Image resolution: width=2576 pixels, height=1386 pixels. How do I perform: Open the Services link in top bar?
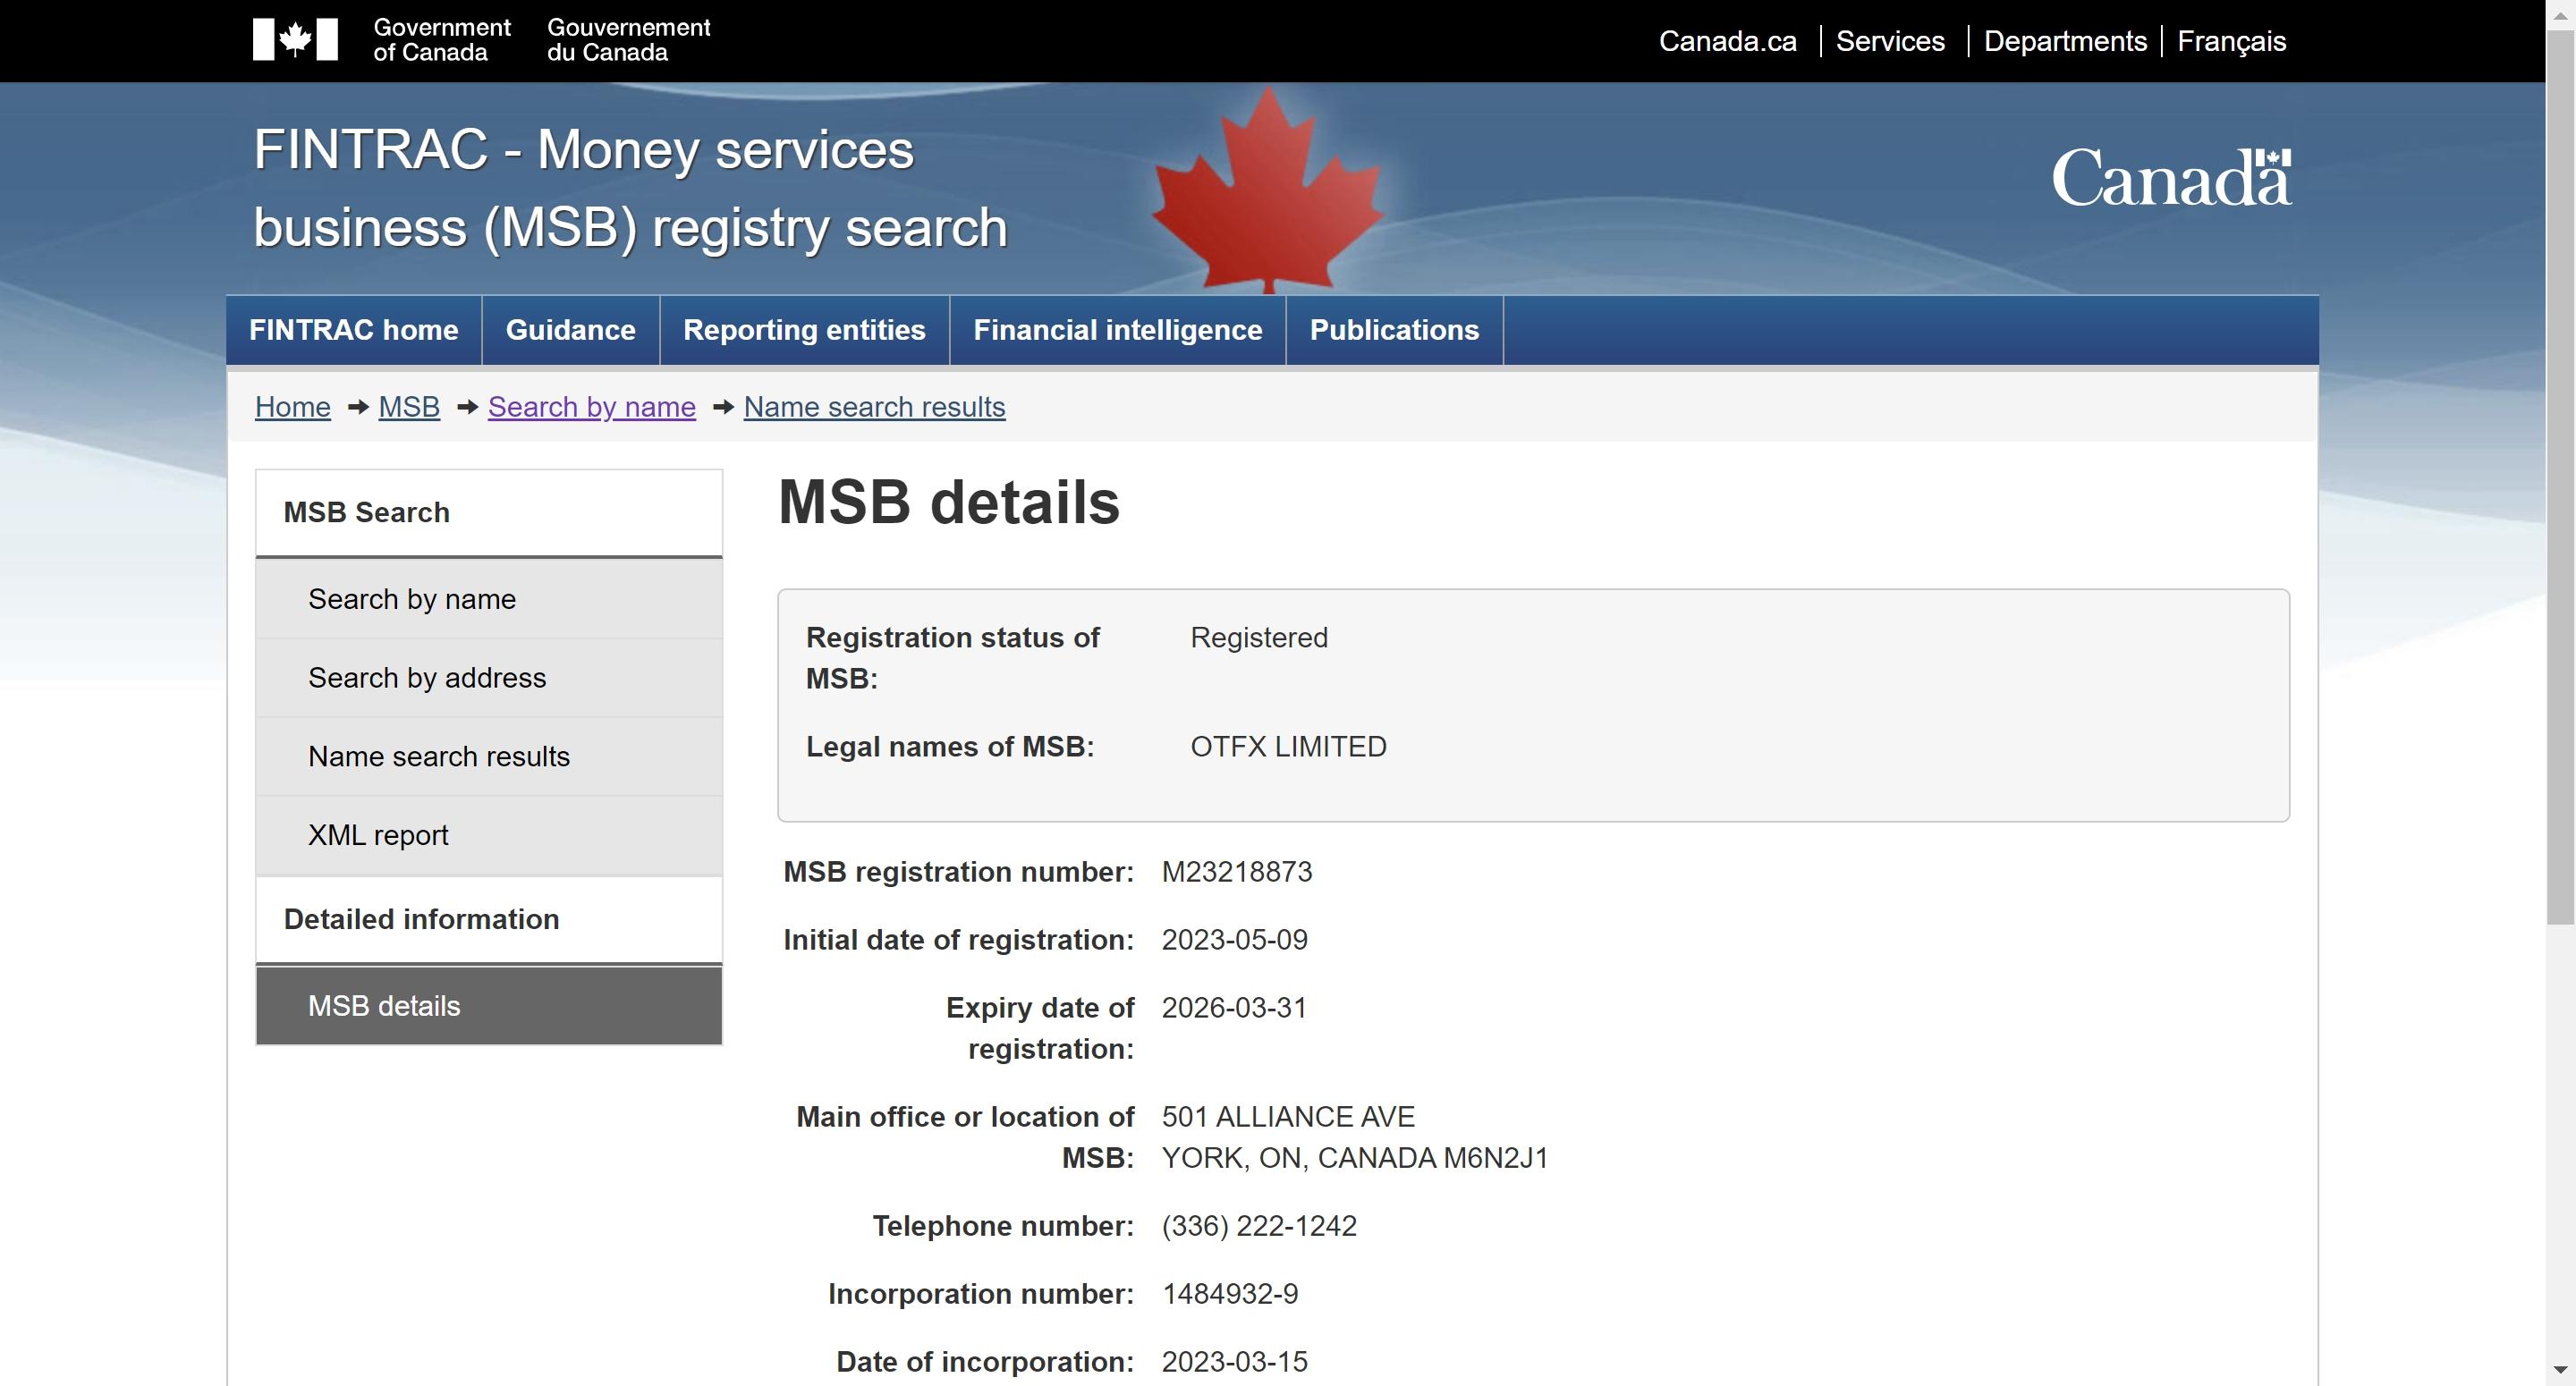[1890, 41]
